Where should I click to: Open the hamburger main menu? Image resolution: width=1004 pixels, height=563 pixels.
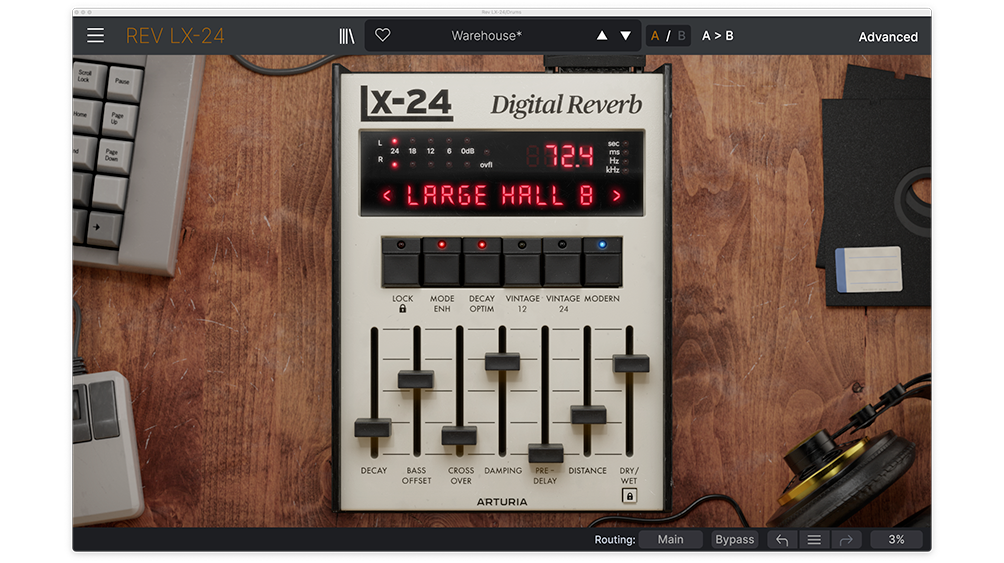pyautogui.click(x=95, y=35)
